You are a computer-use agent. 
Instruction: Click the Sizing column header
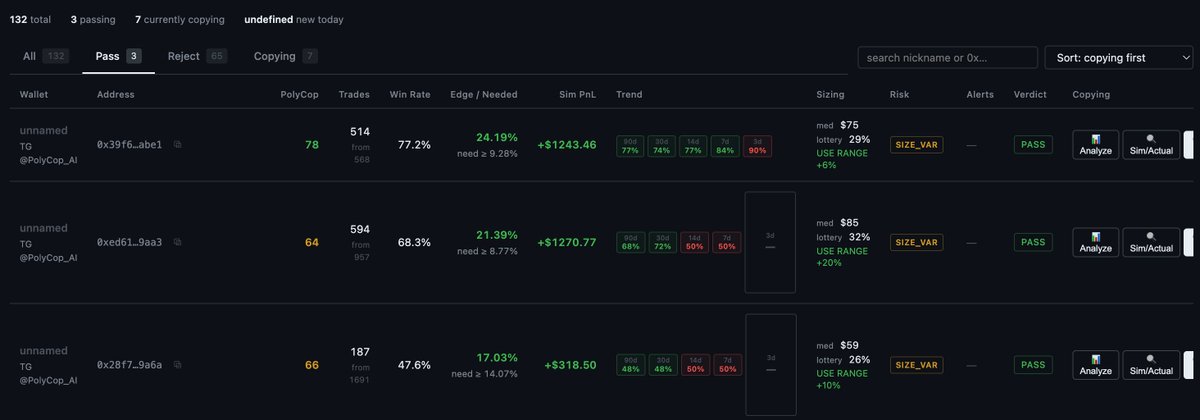[x=830, y=94]
